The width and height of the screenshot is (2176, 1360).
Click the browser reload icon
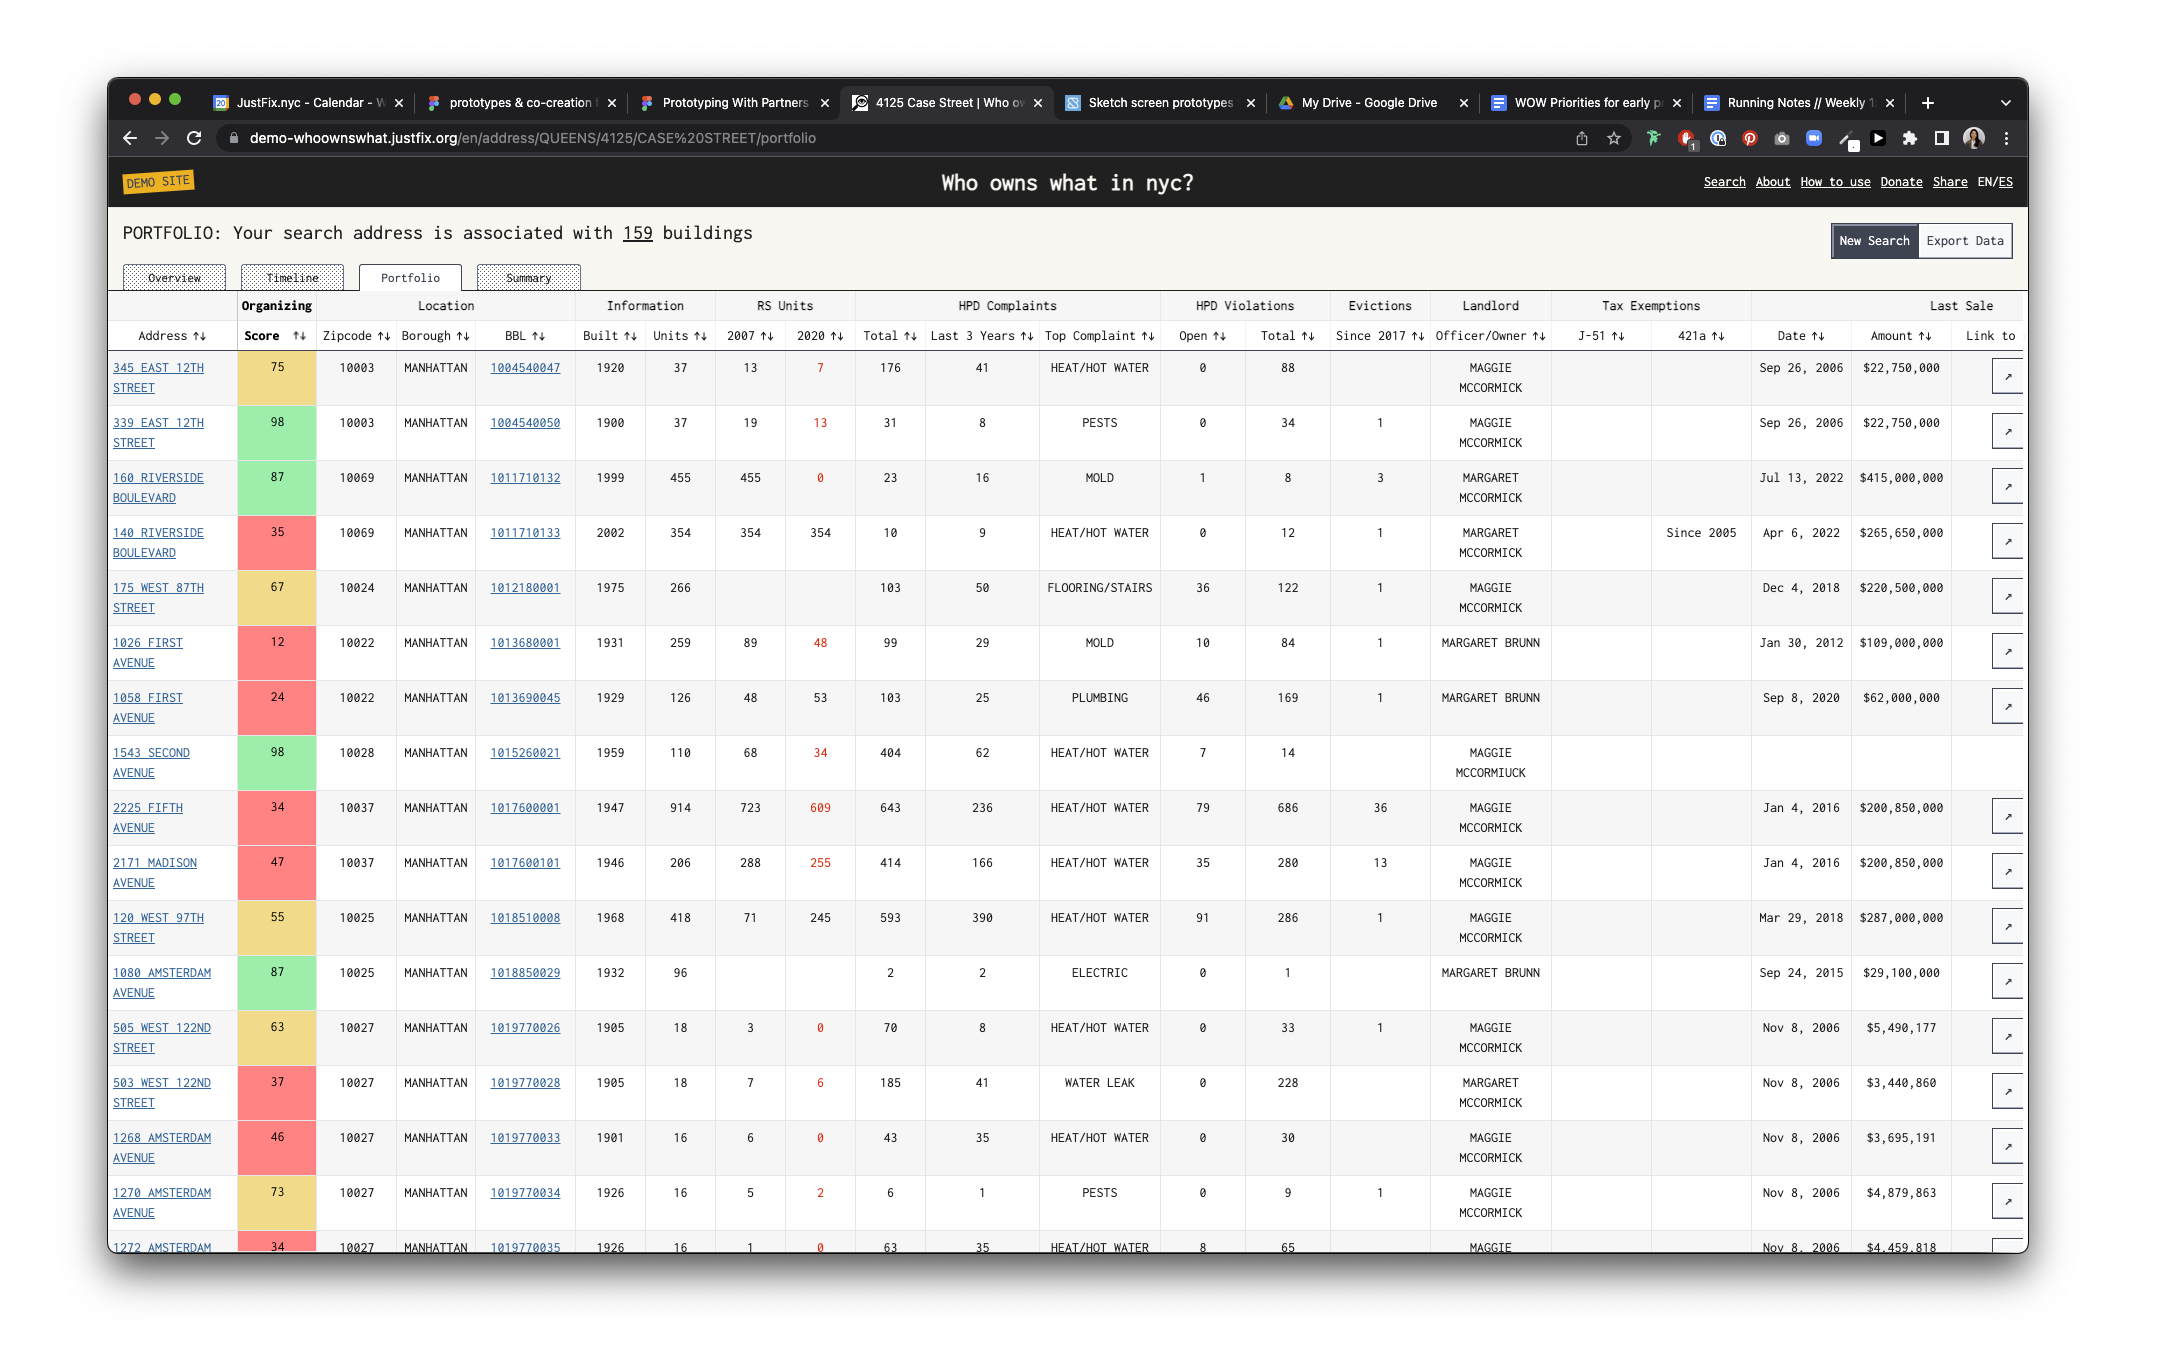[194, 138]
